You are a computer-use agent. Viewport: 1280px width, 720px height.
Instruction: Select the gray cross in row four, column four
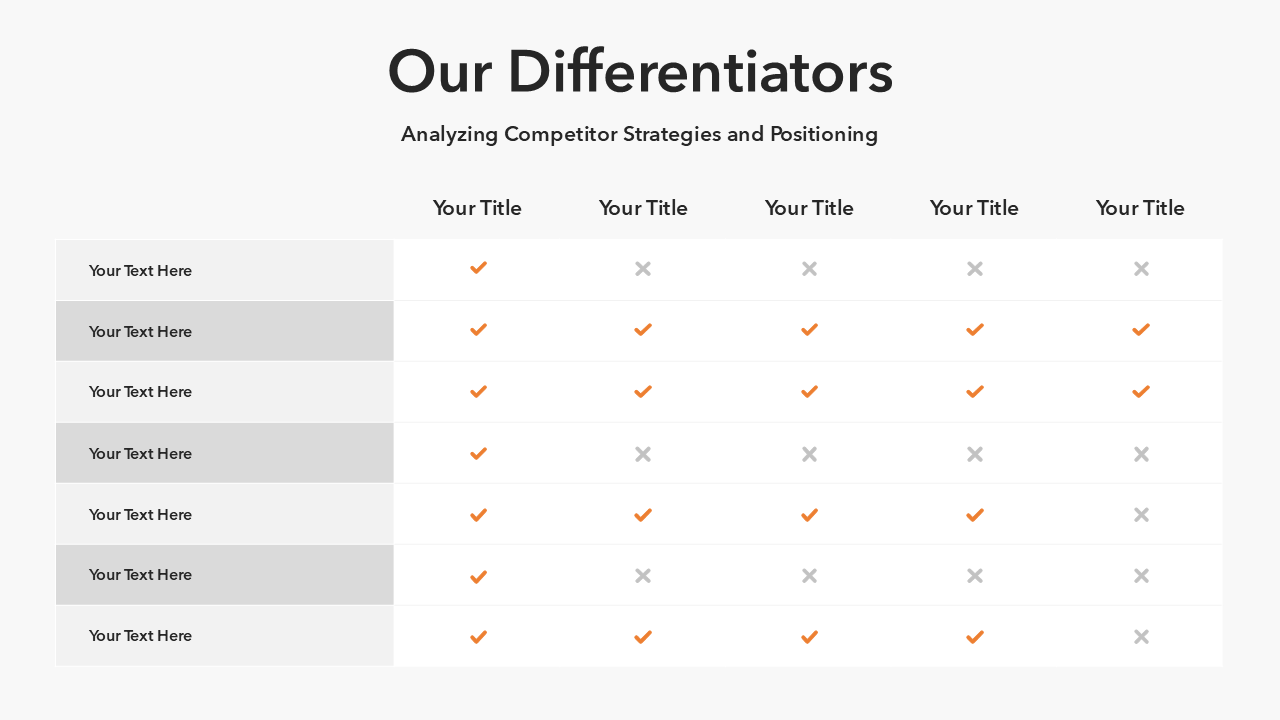[x=975, y=454]
